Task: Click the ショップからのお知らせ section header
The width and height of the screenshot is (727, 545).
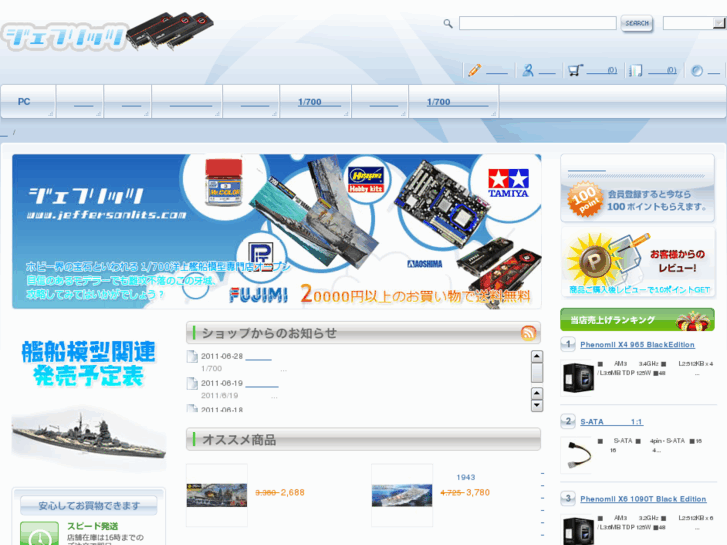Action: [364, 333]
